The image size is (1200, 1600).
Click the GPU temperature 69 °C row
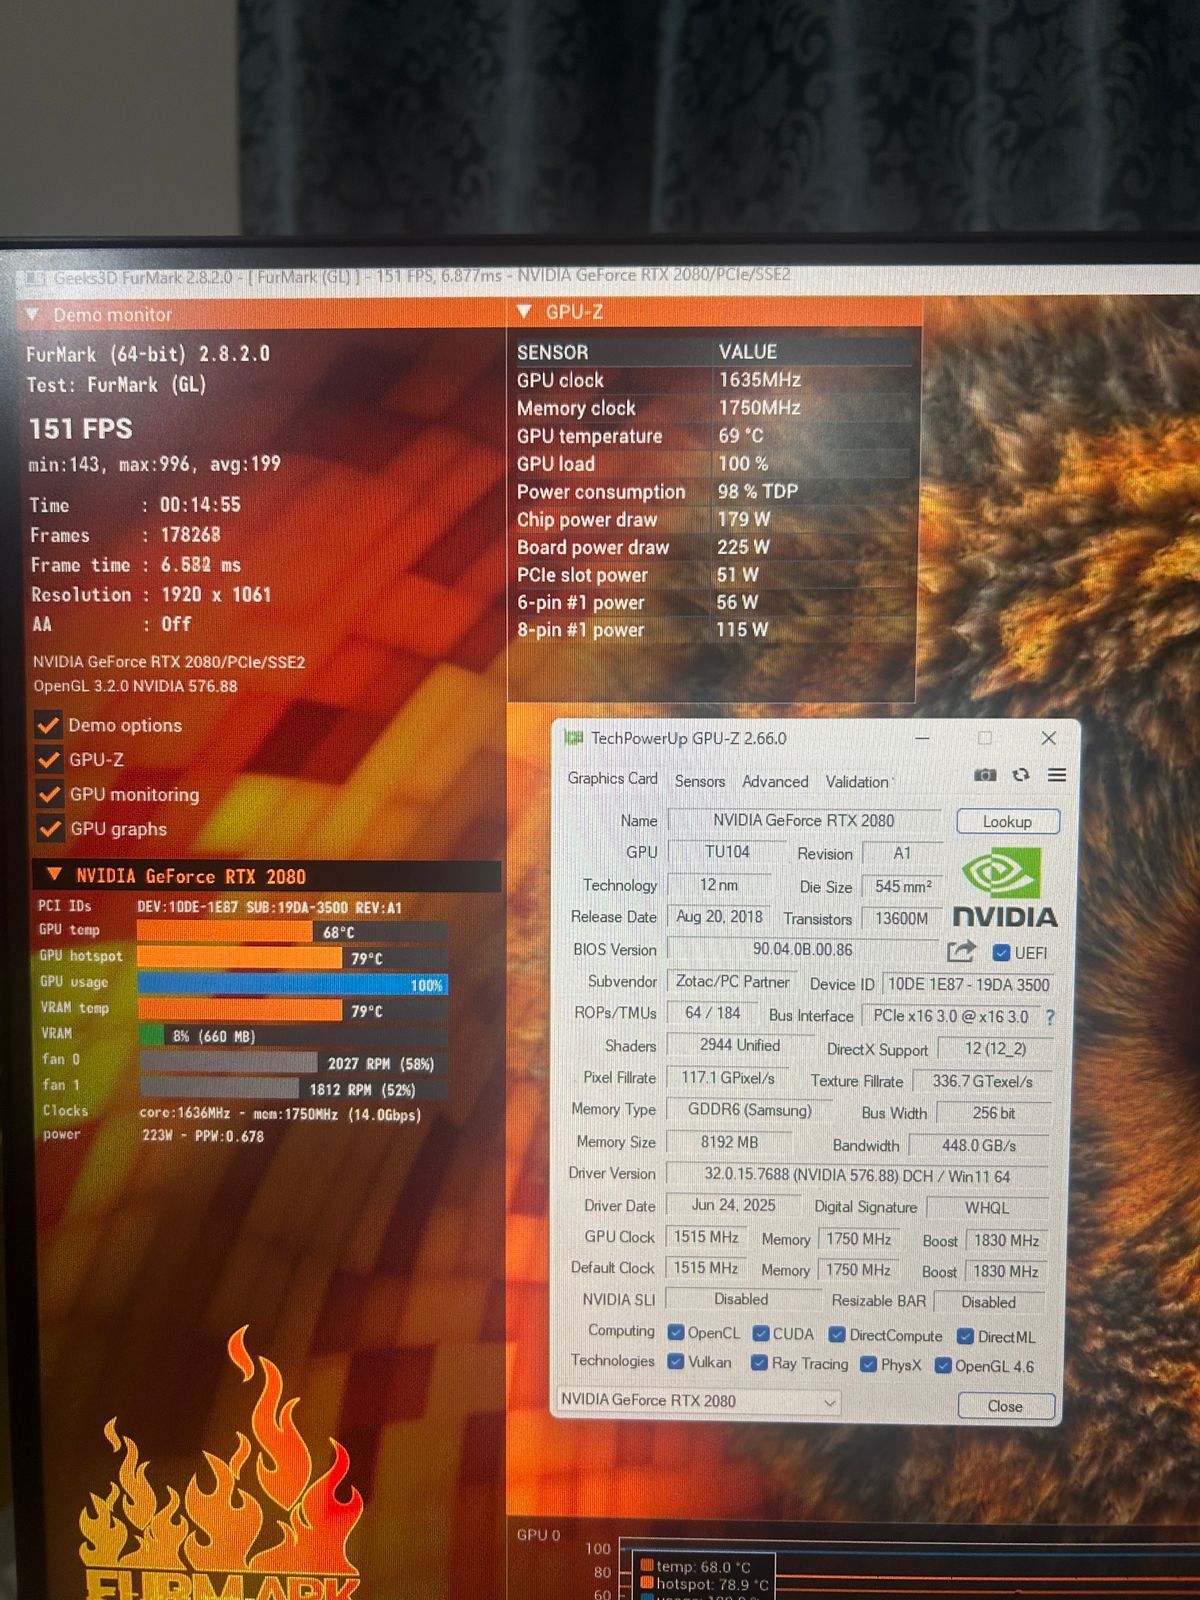pyautogui.click(x=715, y=436)
